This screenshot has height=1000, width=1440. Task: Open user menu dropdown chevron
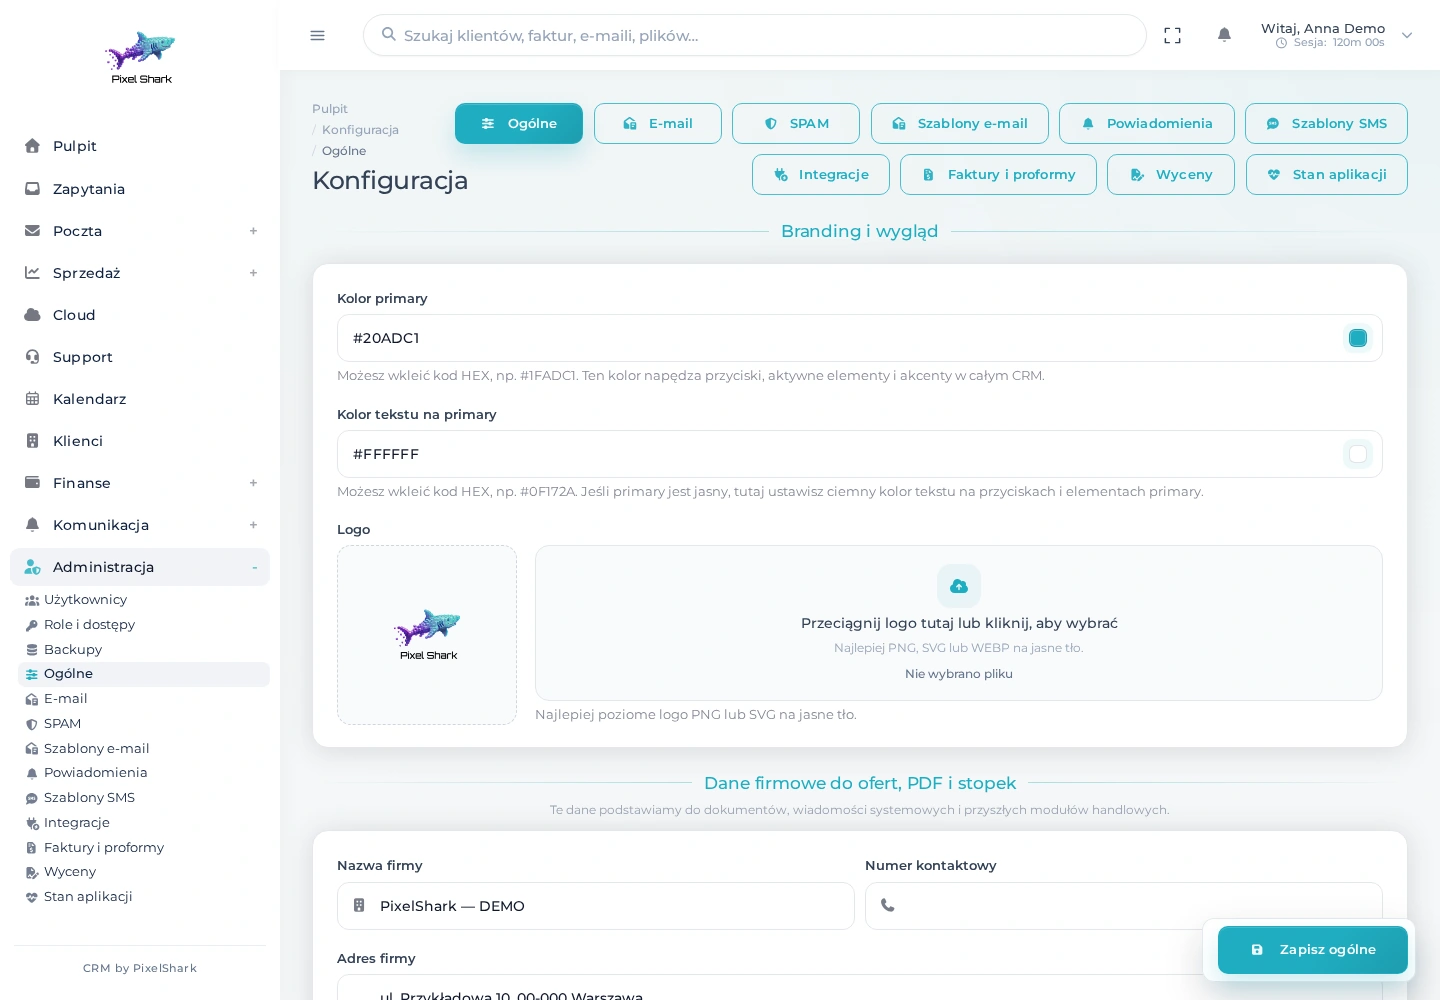point(1407,35)
